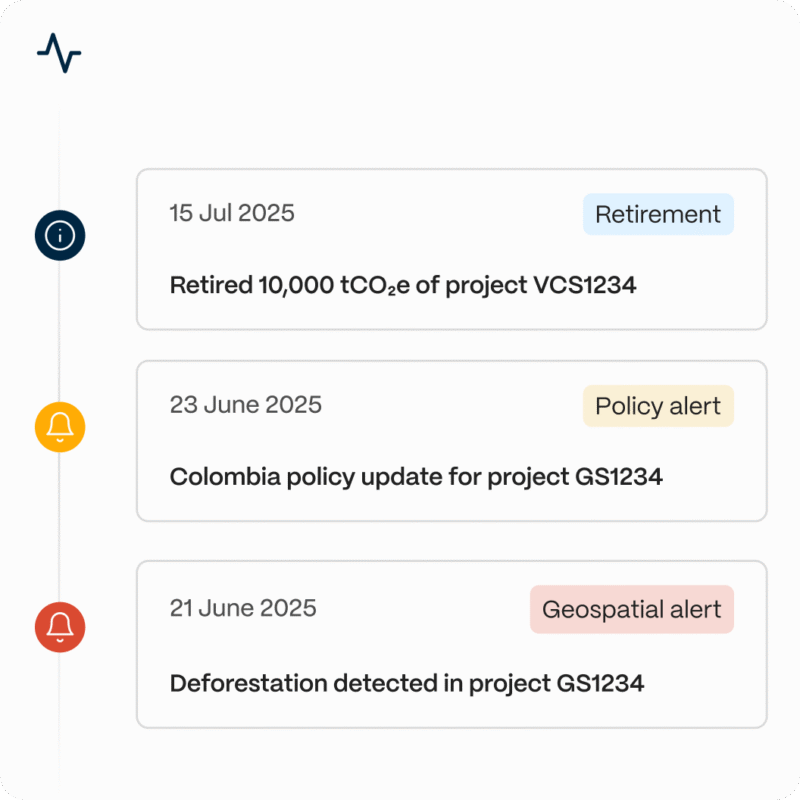This screenshot has width=800, height=800.
Task: Select the Retirement tag badge
Action: [658, 214]
